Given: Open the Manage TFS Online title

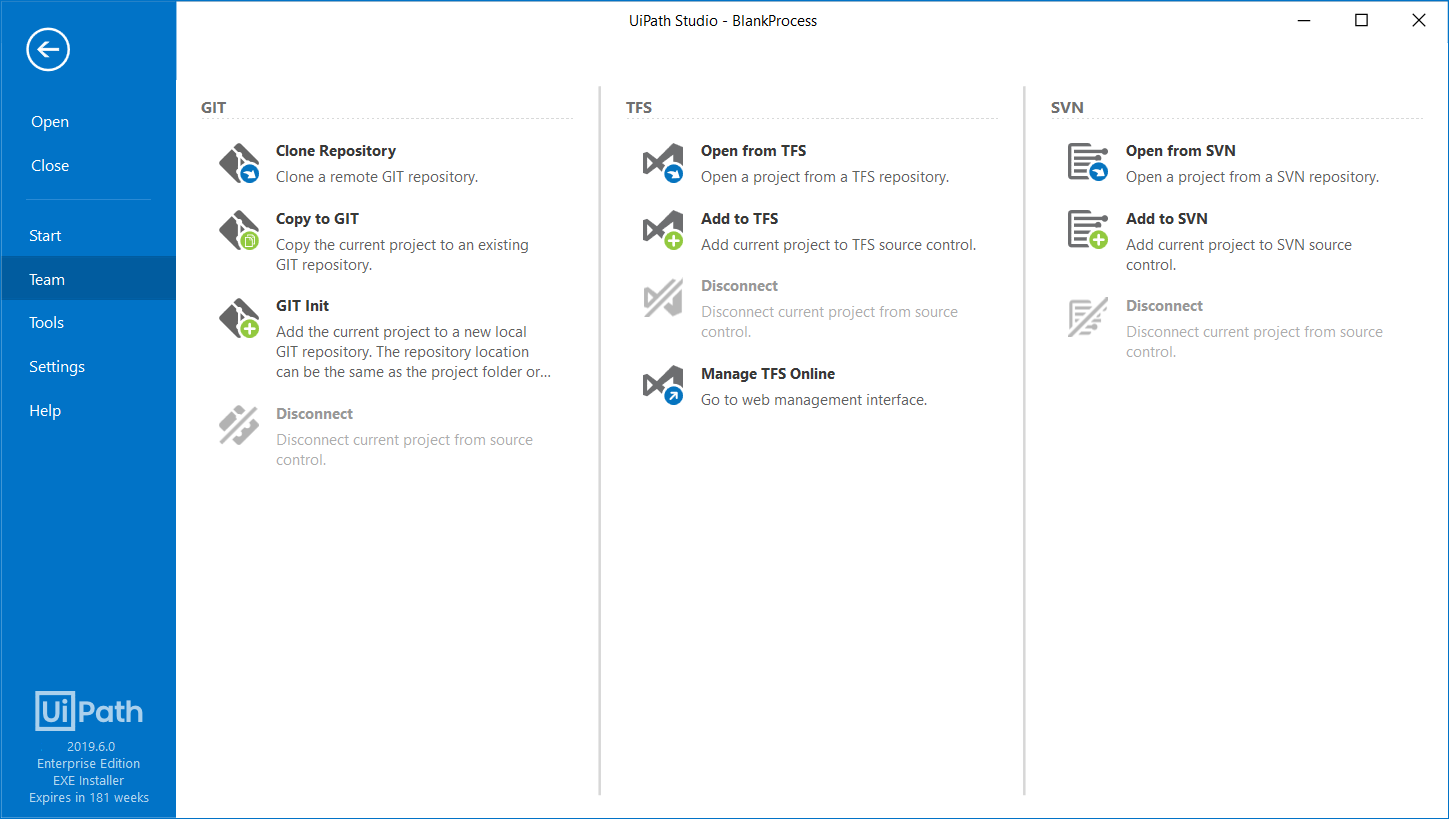Looking at the screenshot, I should pyautogui.click(x=768, y=374).
